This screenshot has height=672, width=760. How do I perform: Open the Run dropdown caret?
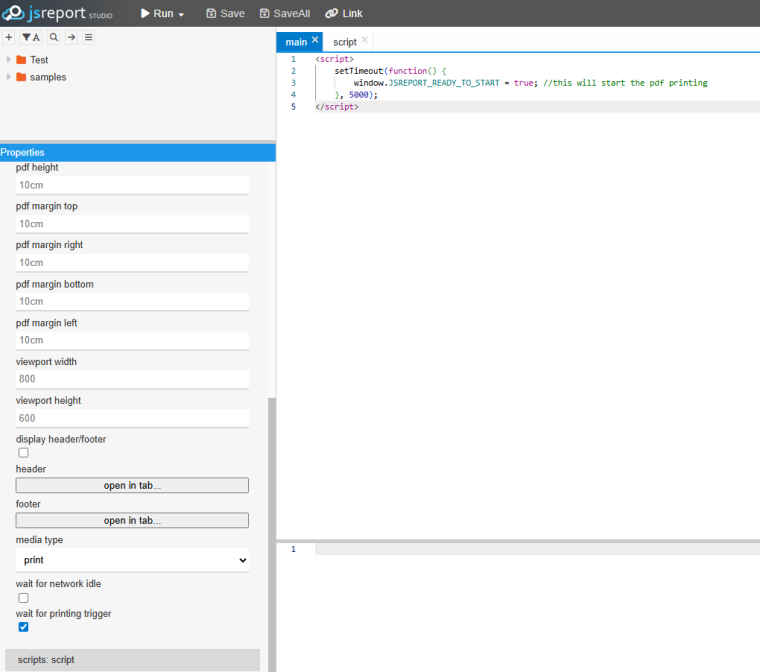click(x=181, y=15)
